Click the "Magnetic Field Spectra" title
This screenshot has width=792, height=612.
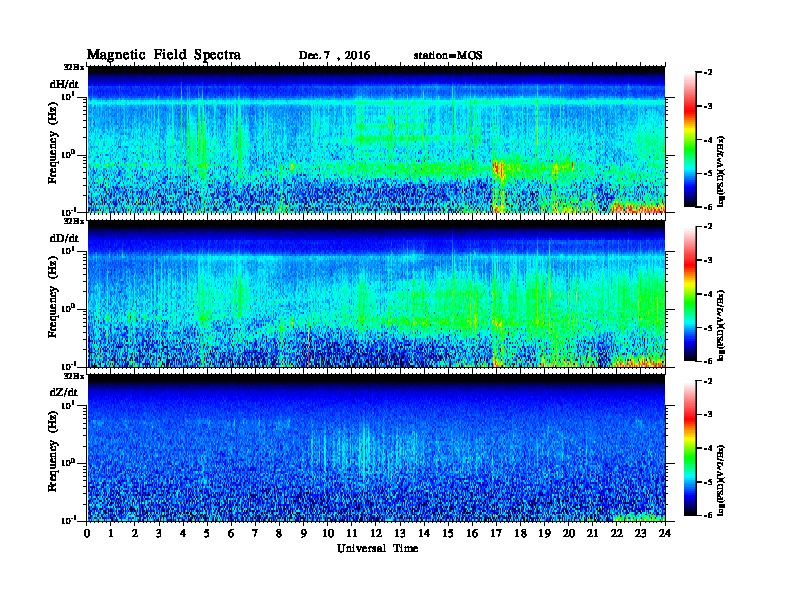click(x=164, y=55)
